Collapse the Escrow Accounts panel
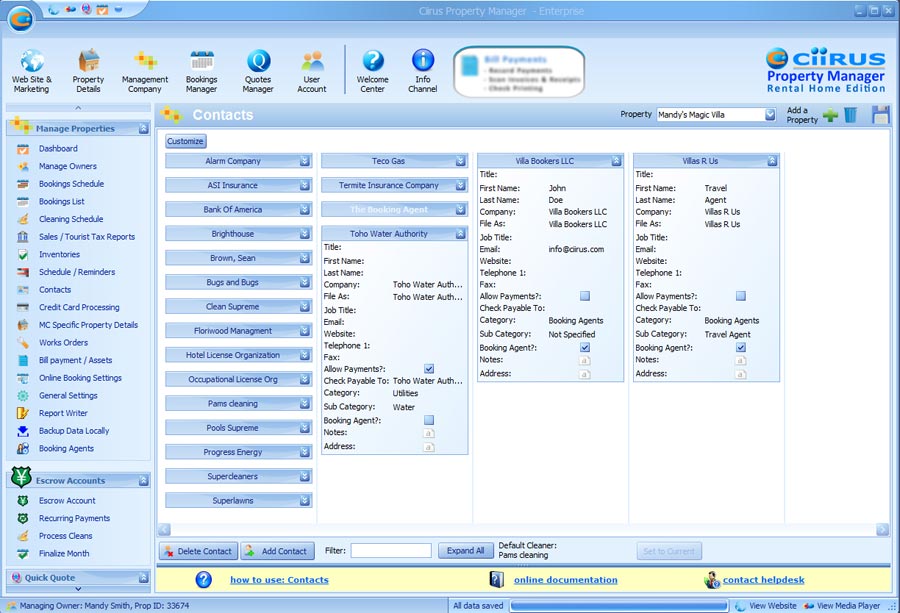This screenshot has height=613, width=900. pos(143,481)
